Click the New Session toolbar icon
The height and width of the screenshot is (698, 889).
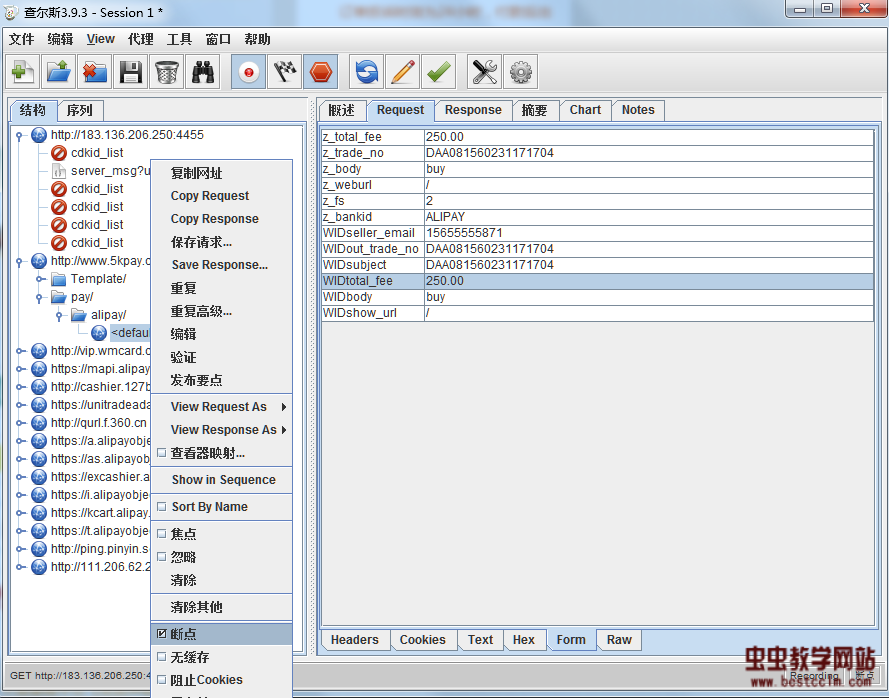tap(23, 72)
